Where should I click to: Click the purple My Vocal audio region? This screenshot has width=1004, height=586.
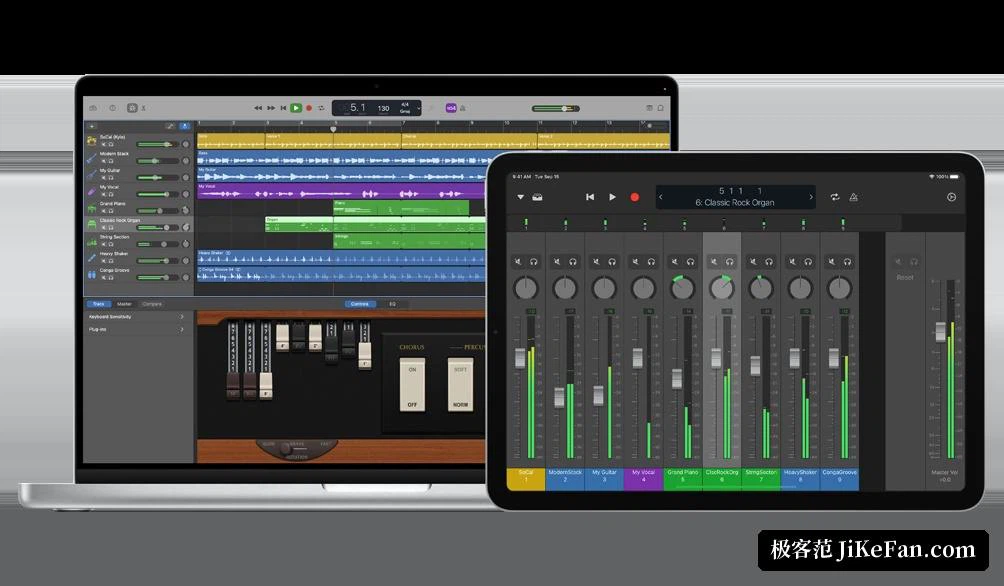coord(341,191)
